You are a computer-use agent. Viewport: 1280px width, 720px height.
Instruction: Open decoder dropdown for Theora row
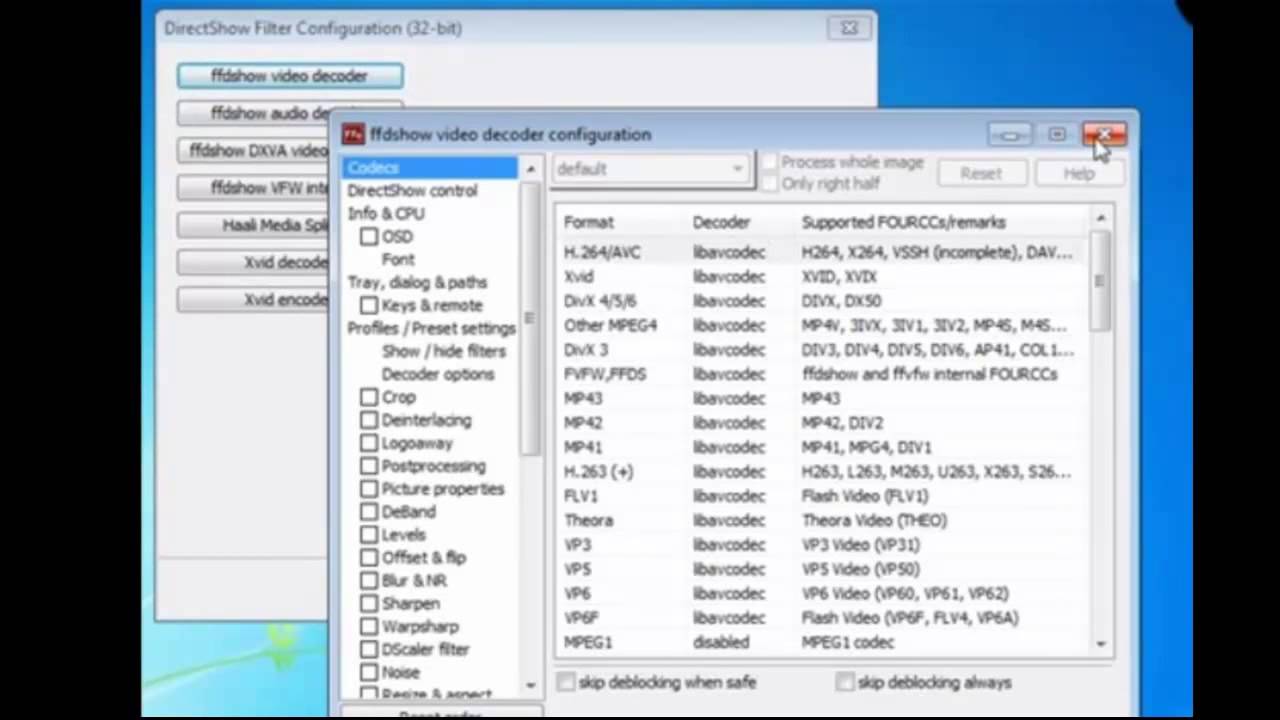(729, 520)
